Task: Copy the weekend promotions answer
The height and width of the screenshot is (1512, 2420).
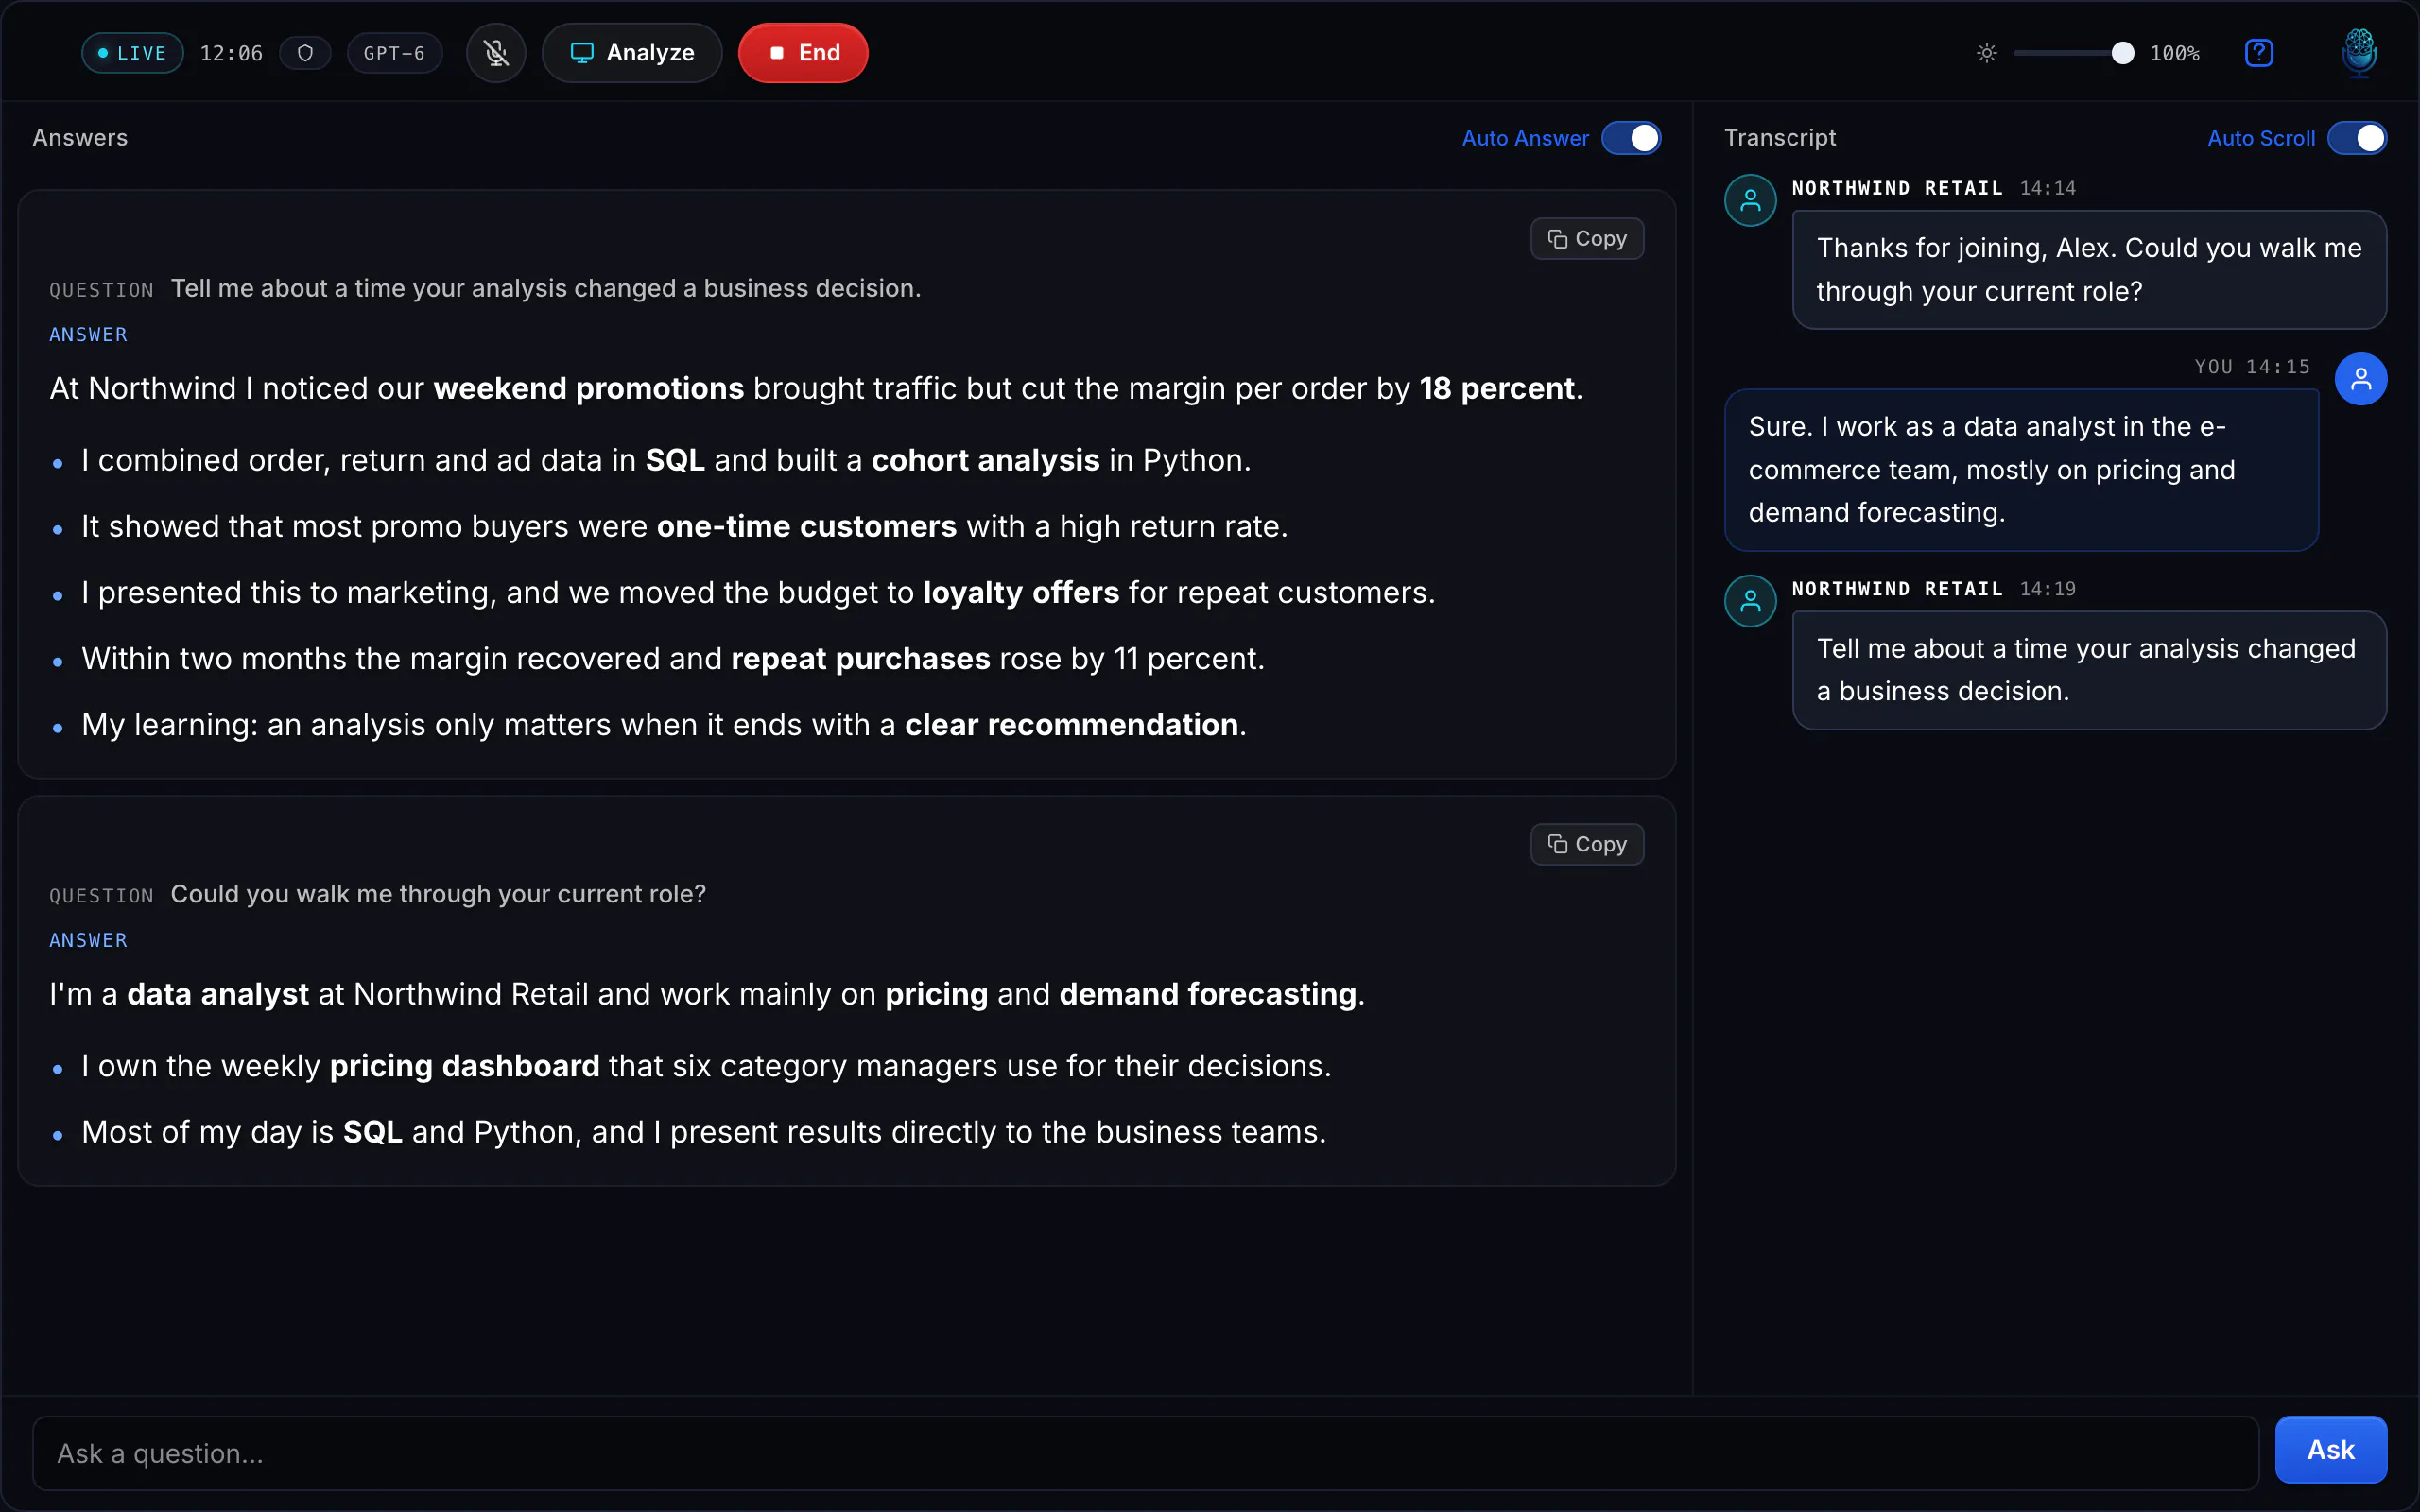Action: pos(1587,238)
